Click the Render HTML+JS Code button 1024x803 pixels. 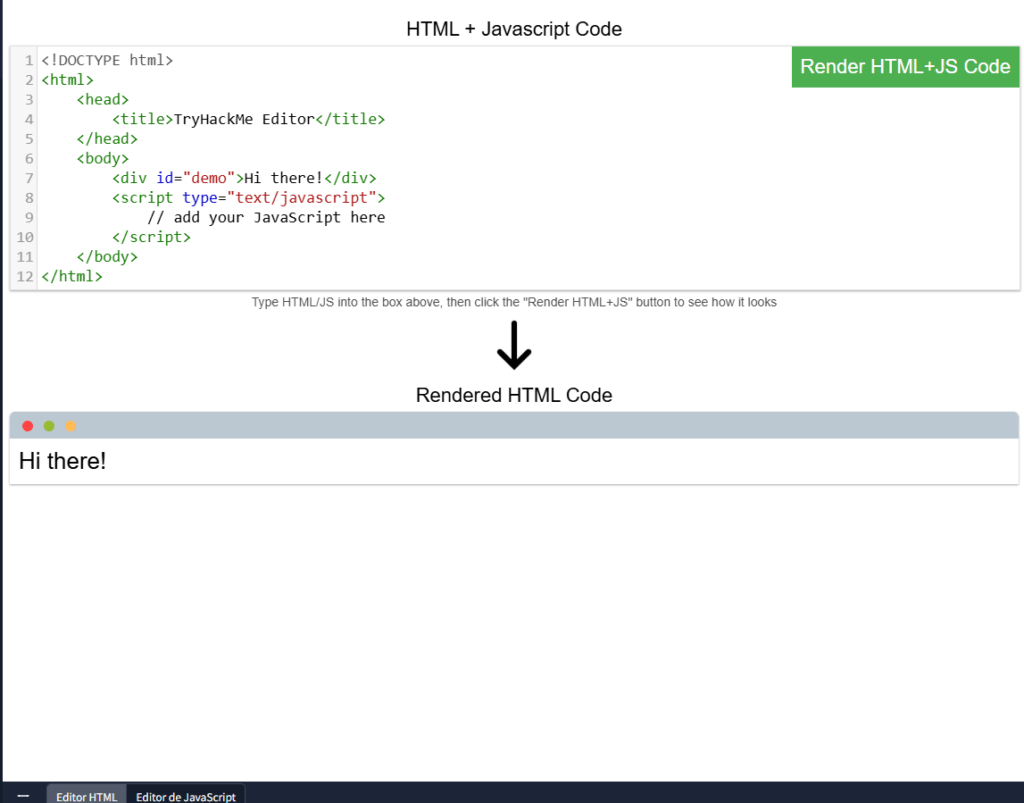(x=905, y=67)
